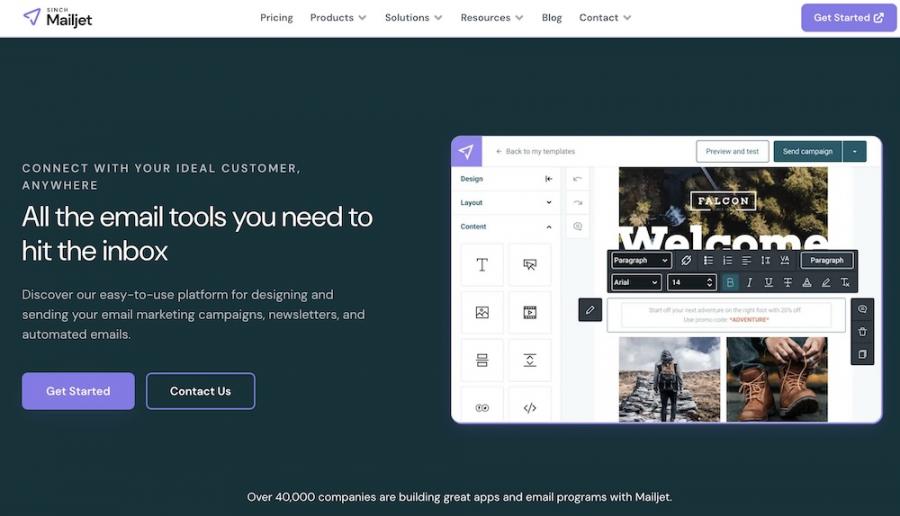Viewport: 900px width, 516px height.
Task: Click the Send campaign button
Action: [808, 152]
